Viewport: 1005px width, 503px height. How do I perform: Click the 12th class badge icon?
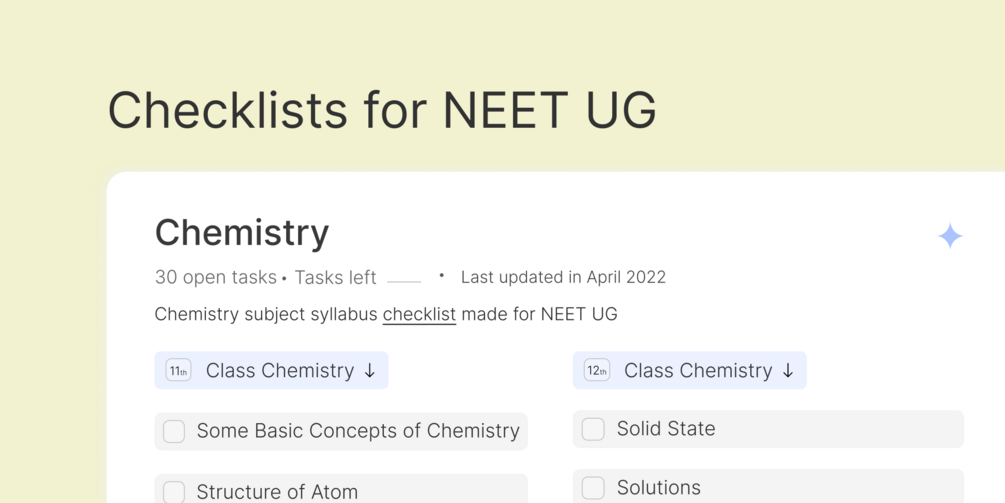pyautogui.click(x=597, y=371)
